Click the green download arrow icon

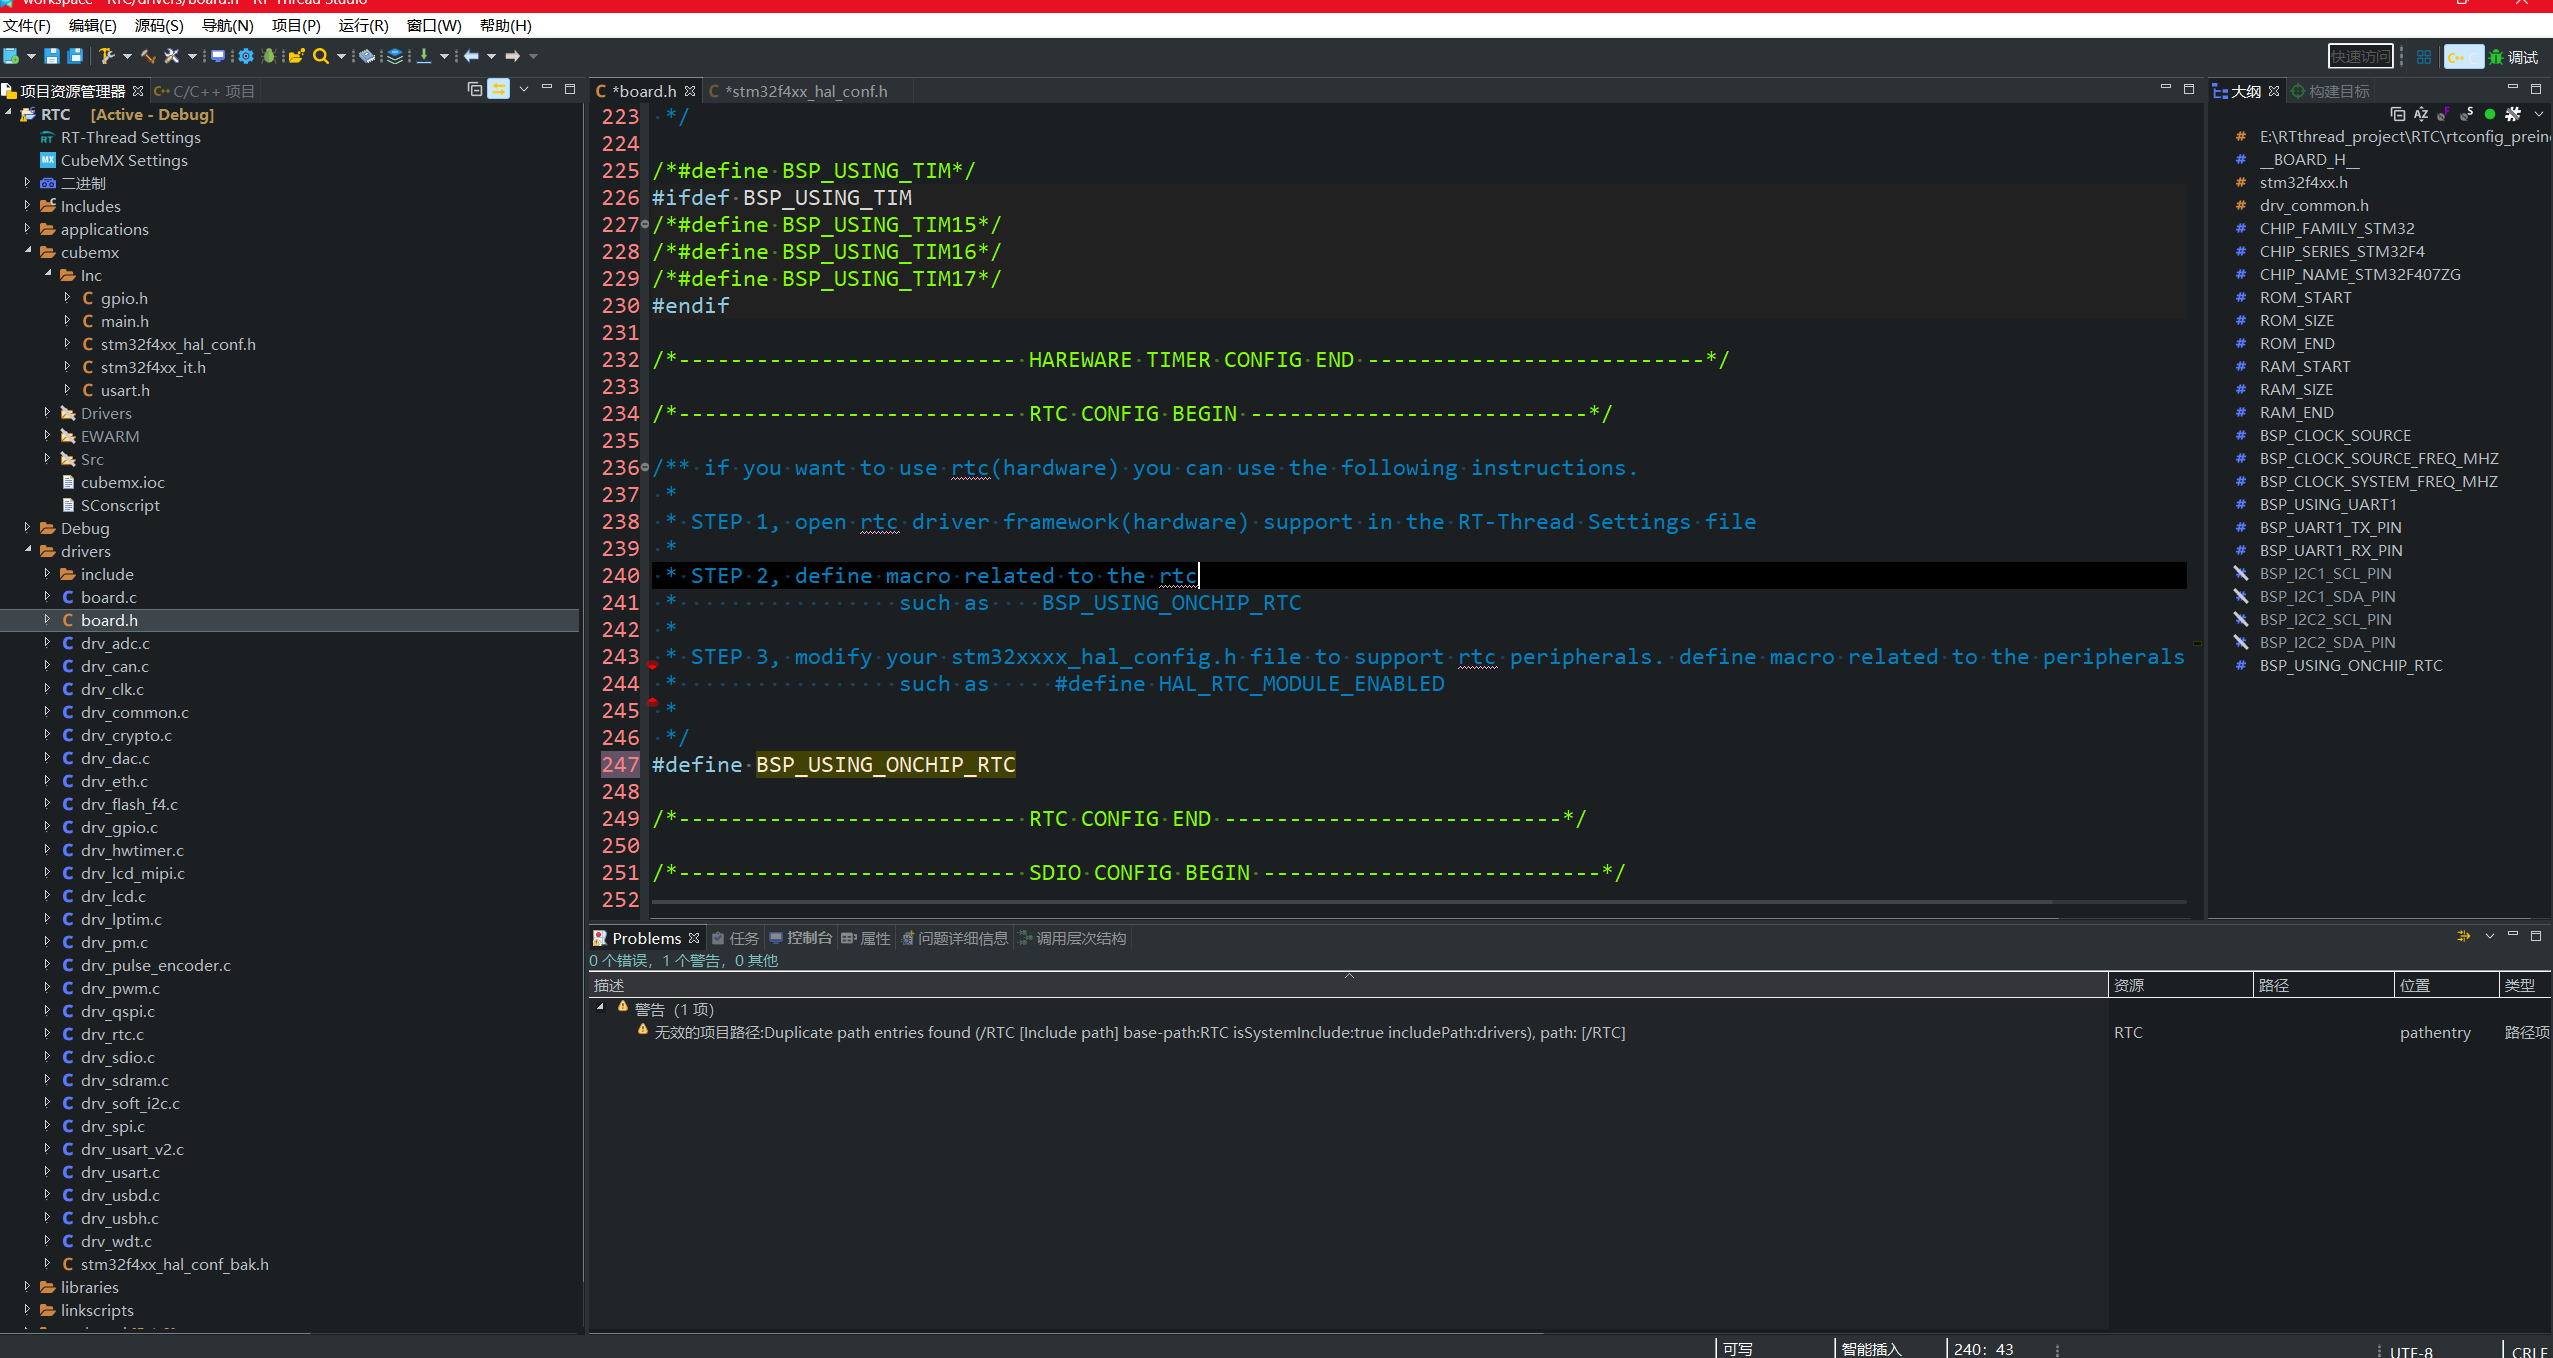(x=424, y=56)
